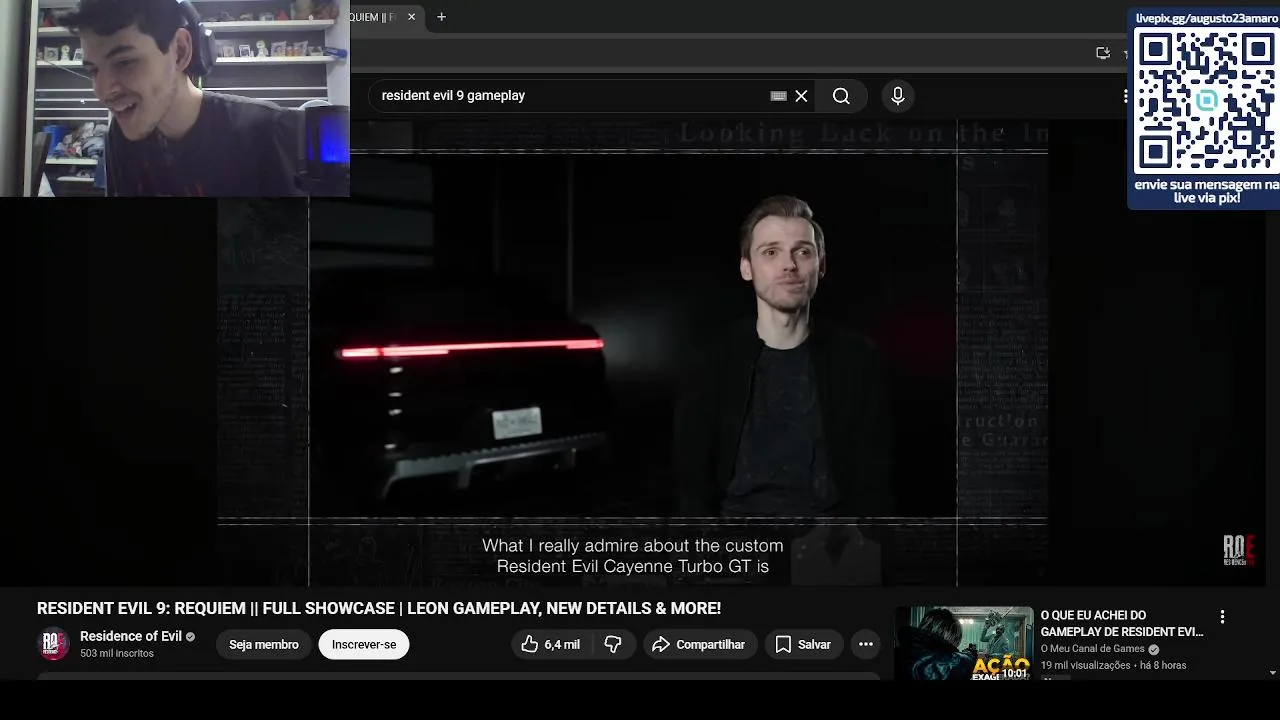
Task: Open the recommended video thumbnail with 10:01 duration
Action: pos(964,643)
